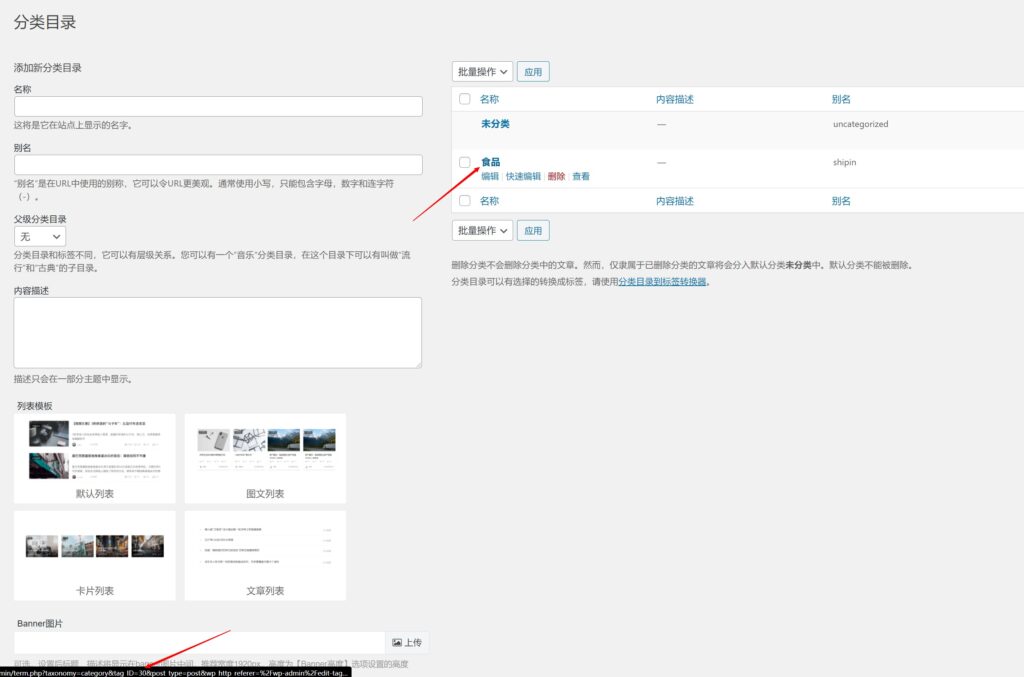This screenshot has height=677, width=1024.
Task: Click the bottom 应用 button
Action: [x=533, y=230]
